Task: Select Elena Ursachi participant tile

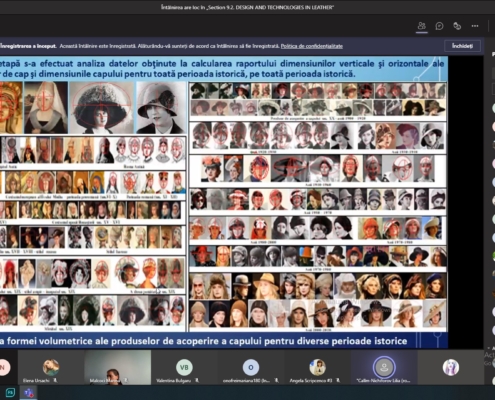Action: point(51,367)
